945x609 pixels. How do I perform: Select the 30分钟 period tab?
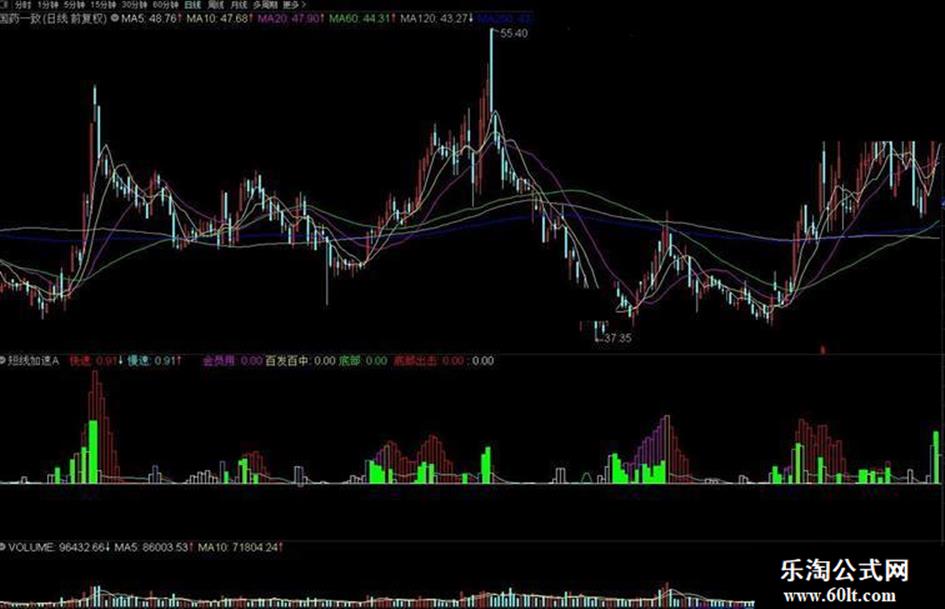coord(134,5)
